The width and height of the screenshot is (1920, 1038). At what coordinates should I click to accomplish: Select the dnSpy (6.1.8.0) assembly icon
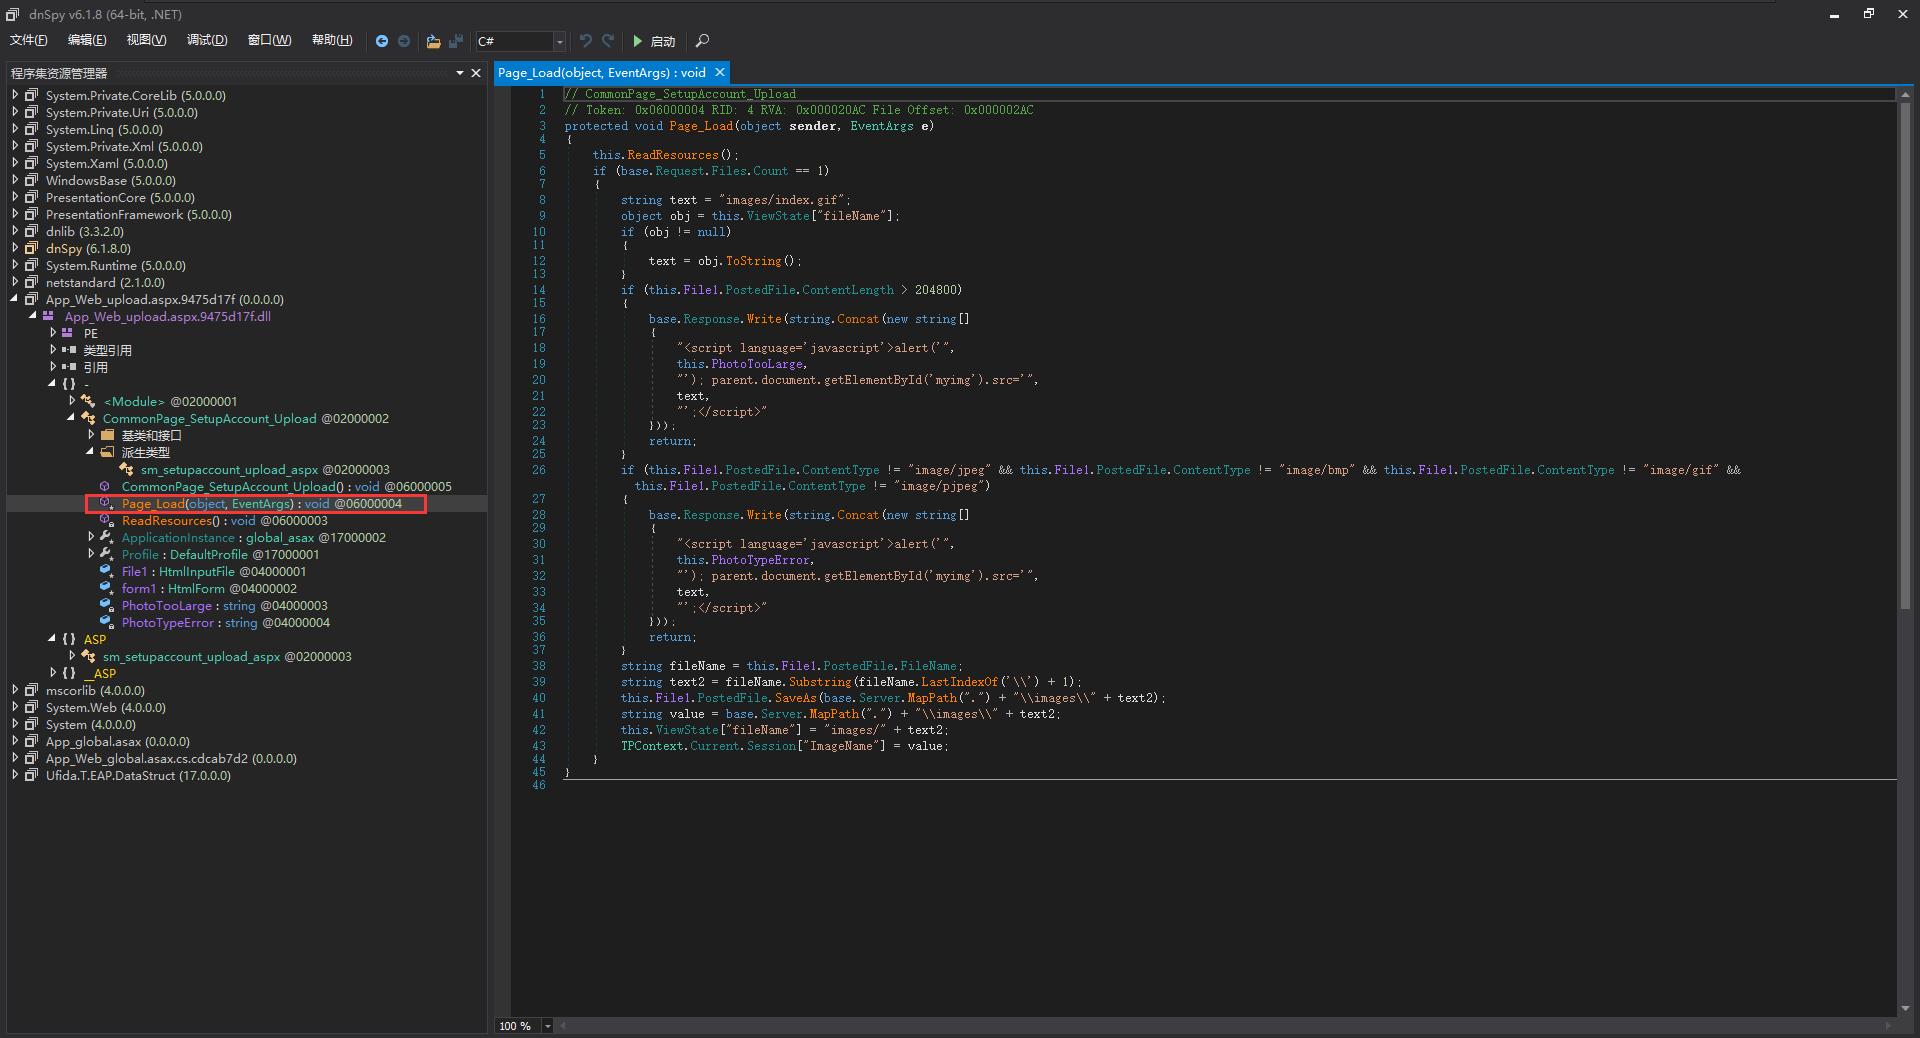click(x=31, y=248)
